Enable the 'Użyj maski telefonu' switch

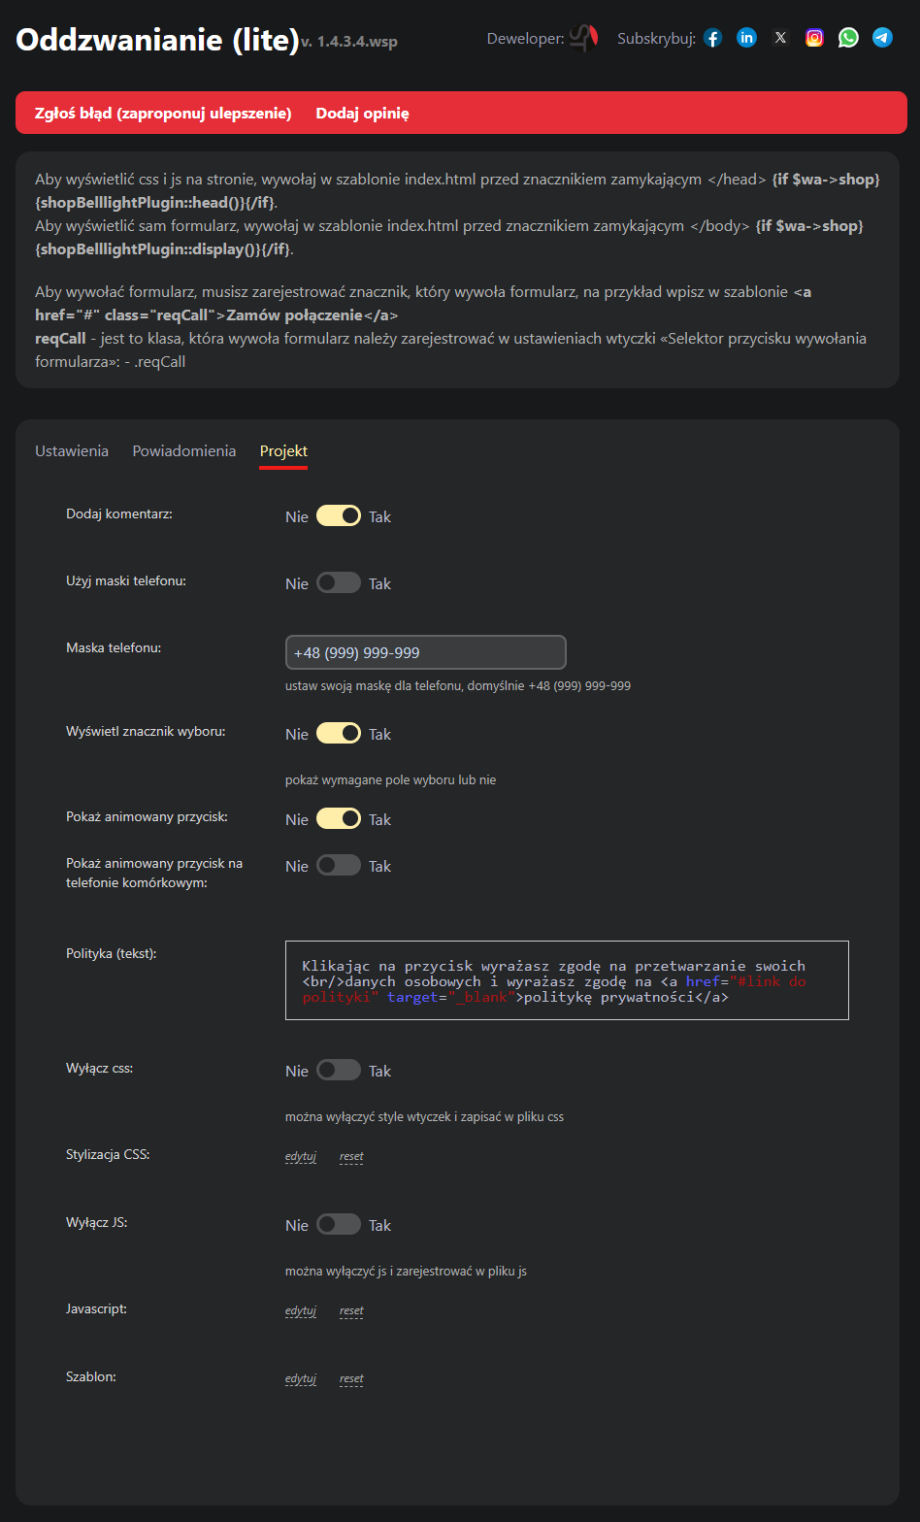(338, 583)
